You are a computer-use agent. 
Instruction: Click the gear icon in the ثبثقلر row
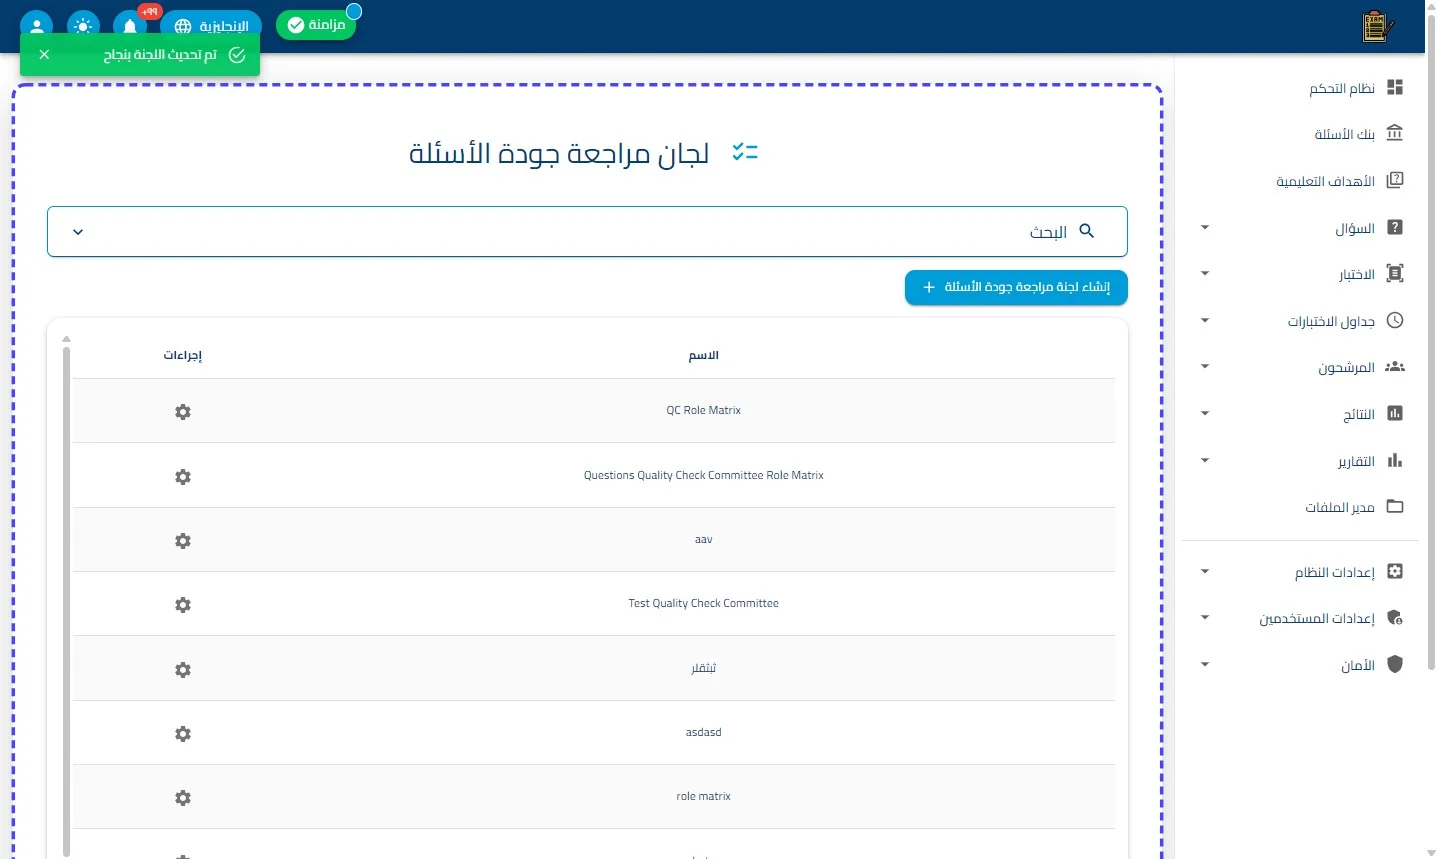point(183,670)
